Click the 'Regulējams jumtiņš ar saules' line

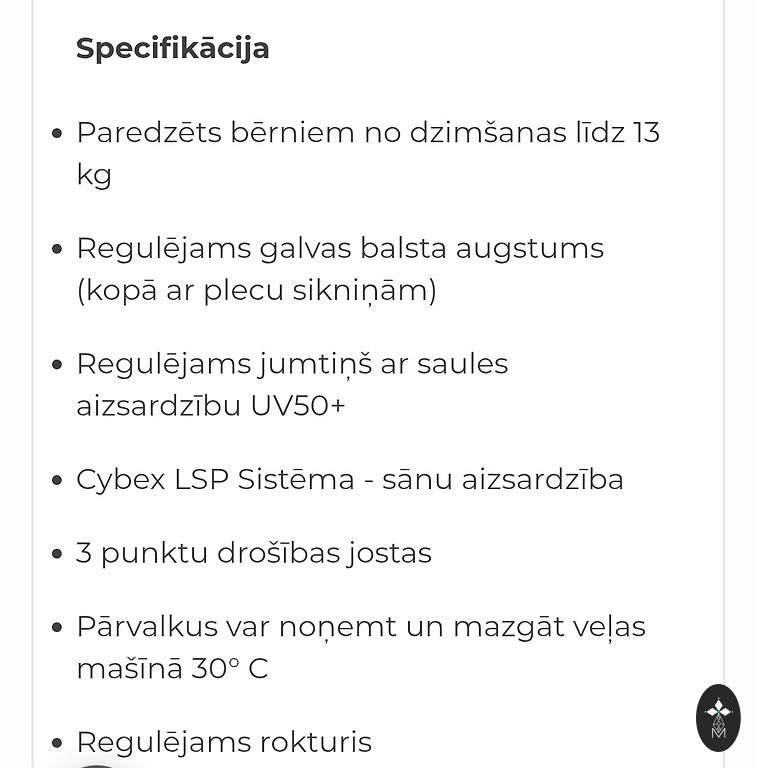292,364
